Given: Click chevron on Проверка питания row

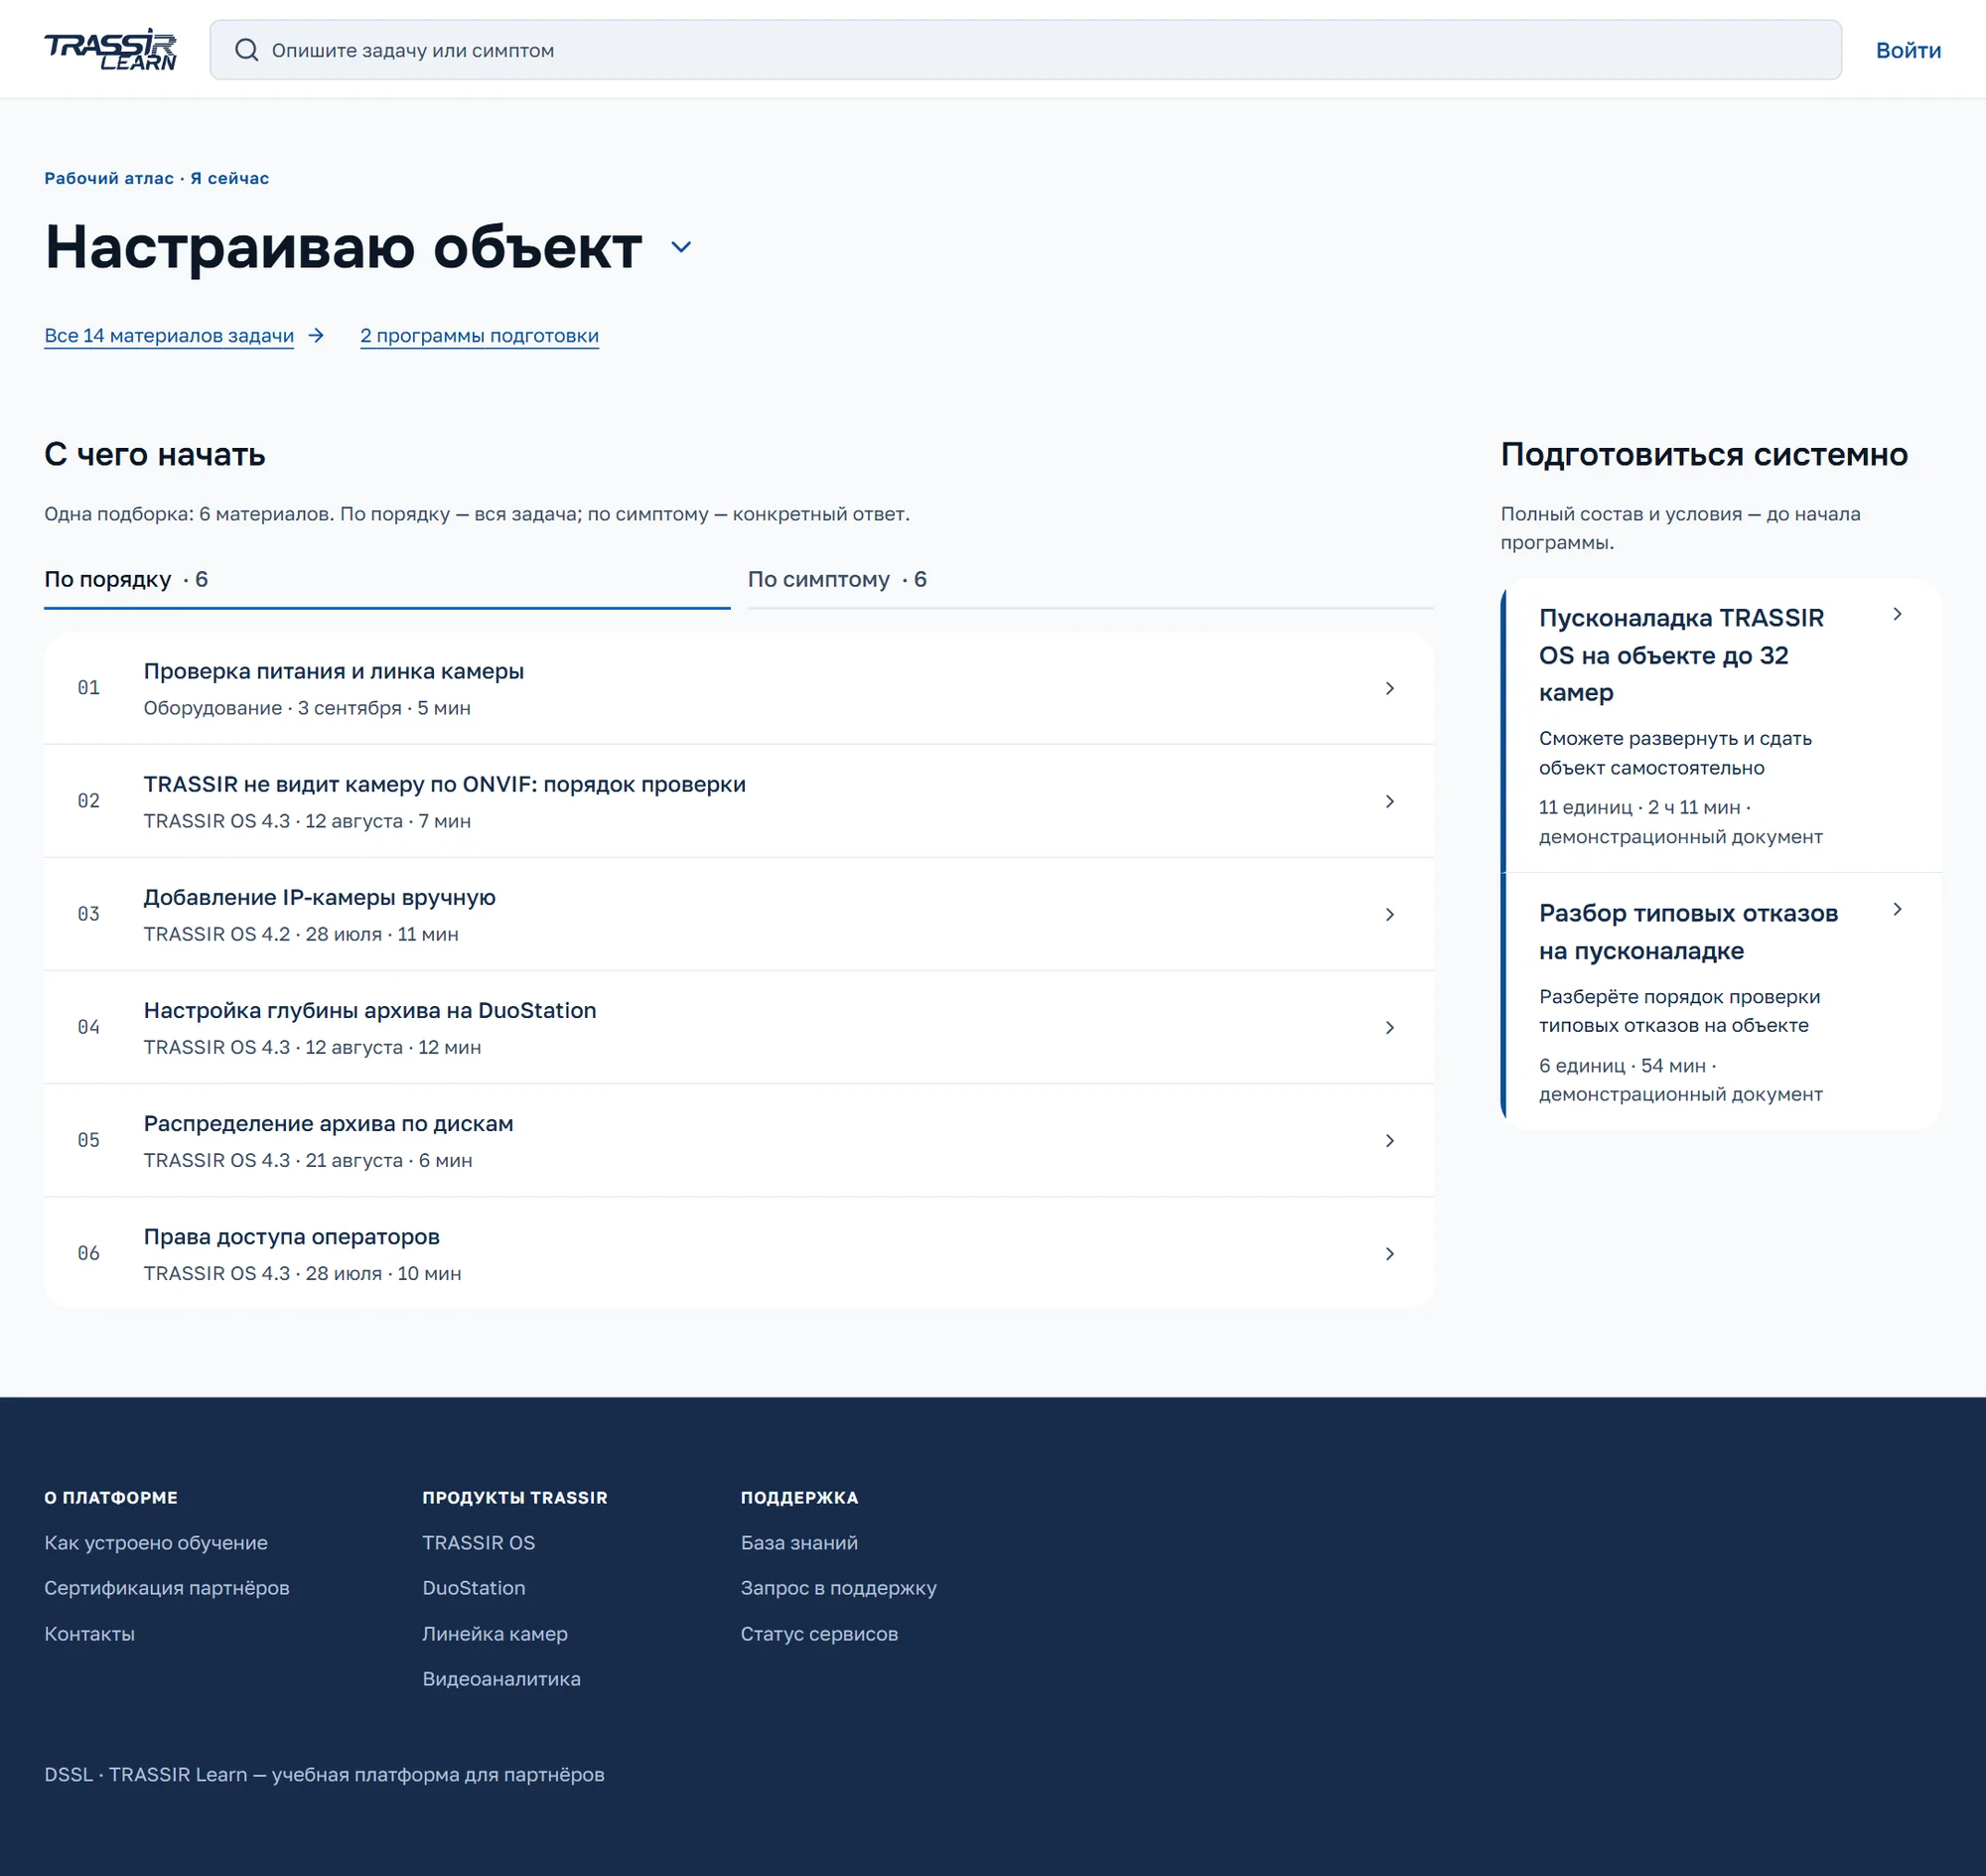Looking at the screenshot, I should coord(1389,688).
